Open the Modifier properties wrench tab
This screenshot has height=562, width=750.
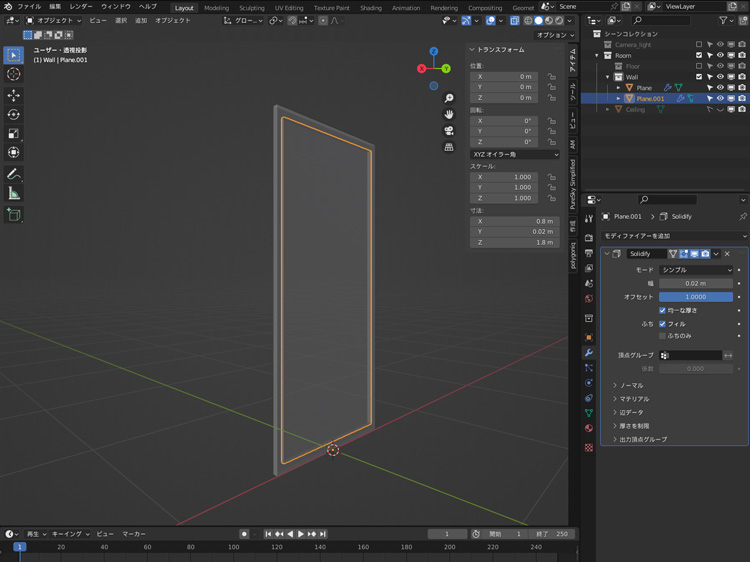pyautogui.click(x=589, y=353)
